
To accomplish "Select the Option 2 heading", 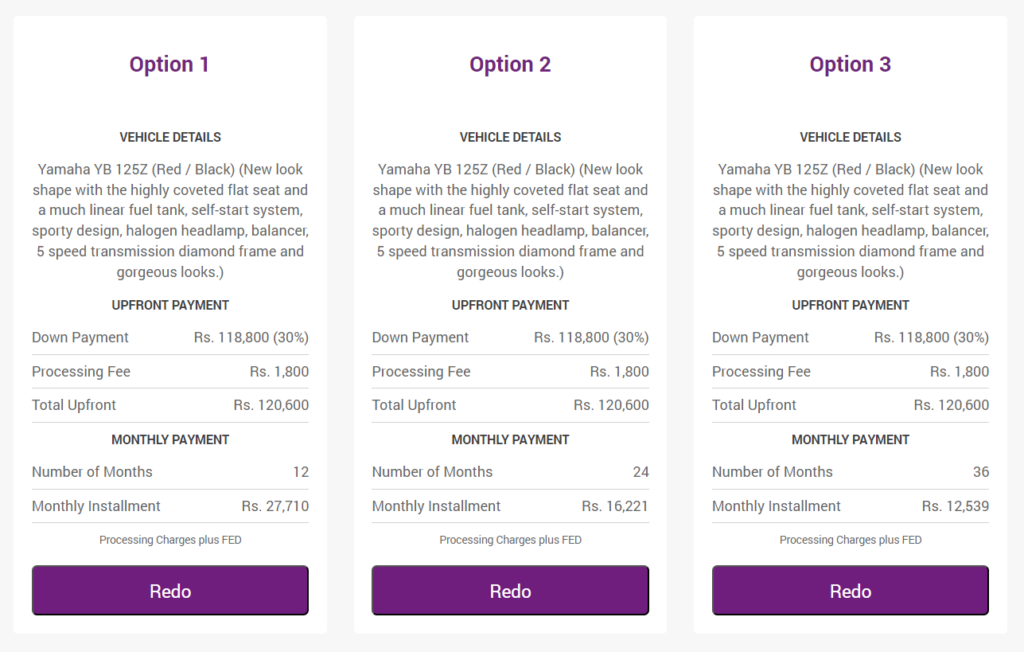I will (510, 64).
